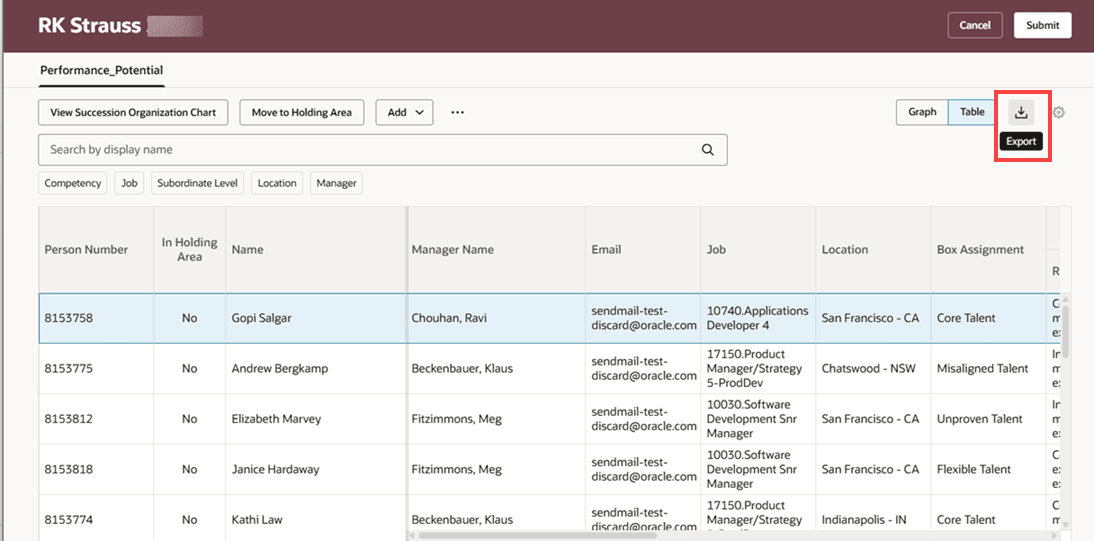The width and height of the screenshot is (1094, 541).
Task: Click the Export download icon
Action: coord(1021,112)
